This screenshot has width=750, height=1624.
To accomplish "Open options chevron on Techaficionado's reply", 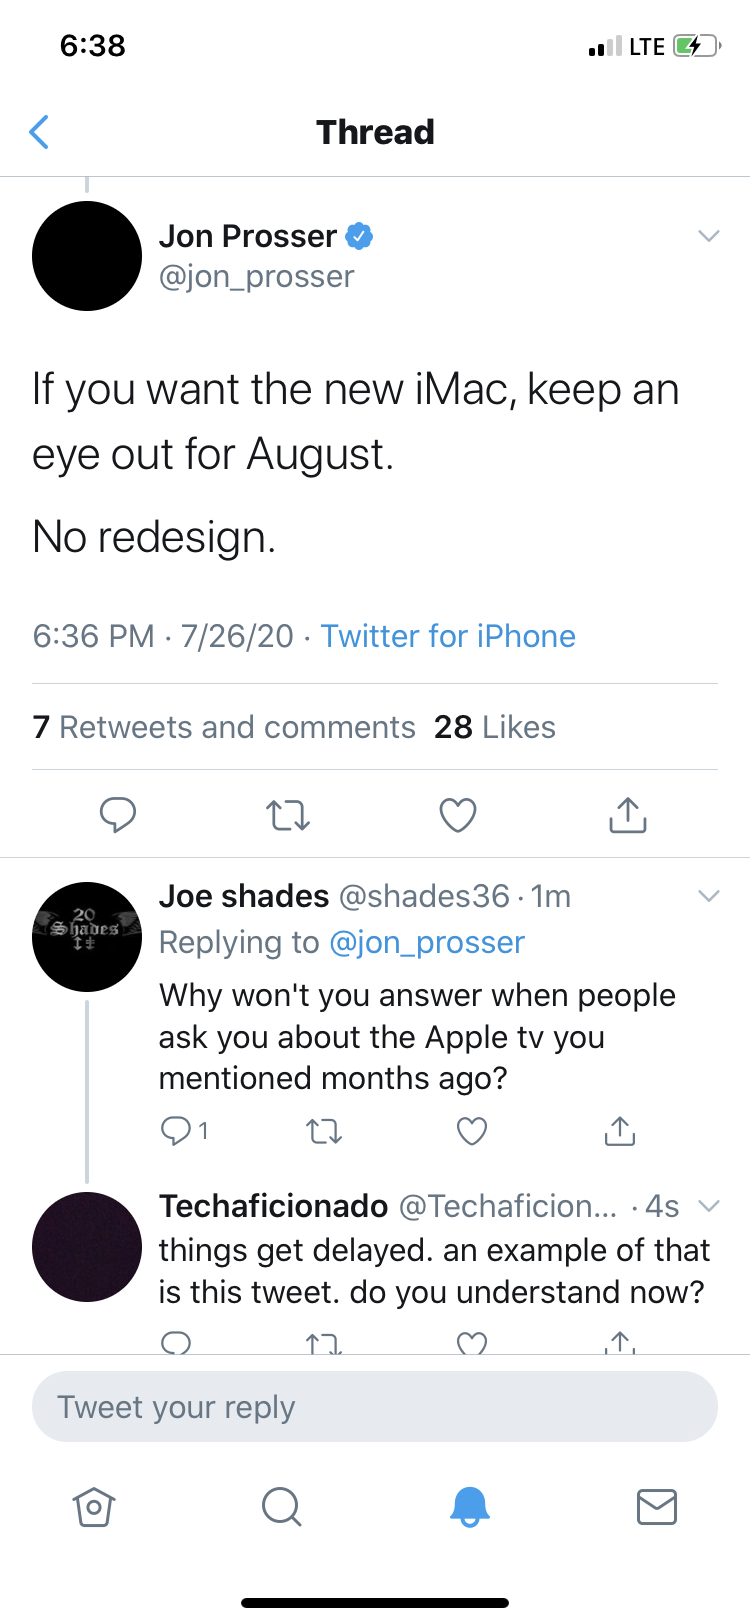I will 708,1206.
